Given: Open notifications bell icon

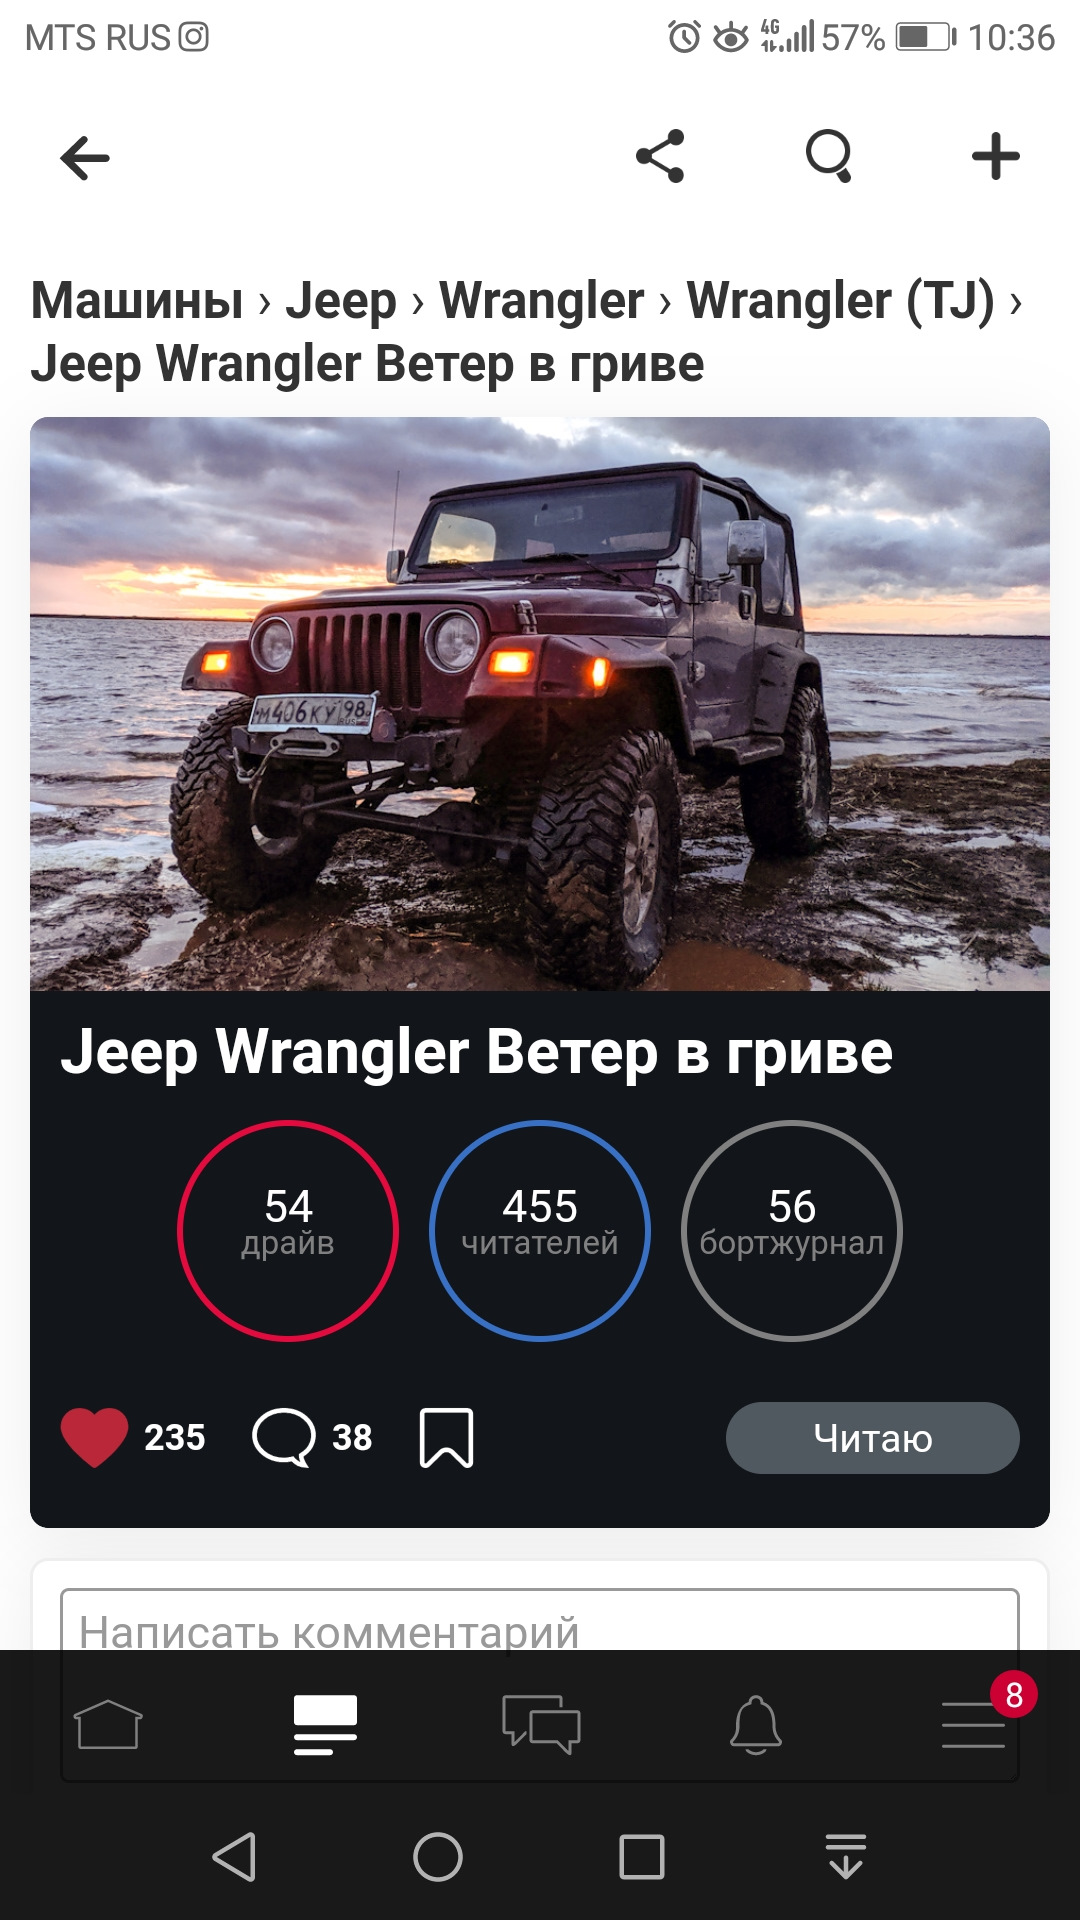Looking at the screenshot, I should (756, 1724).
